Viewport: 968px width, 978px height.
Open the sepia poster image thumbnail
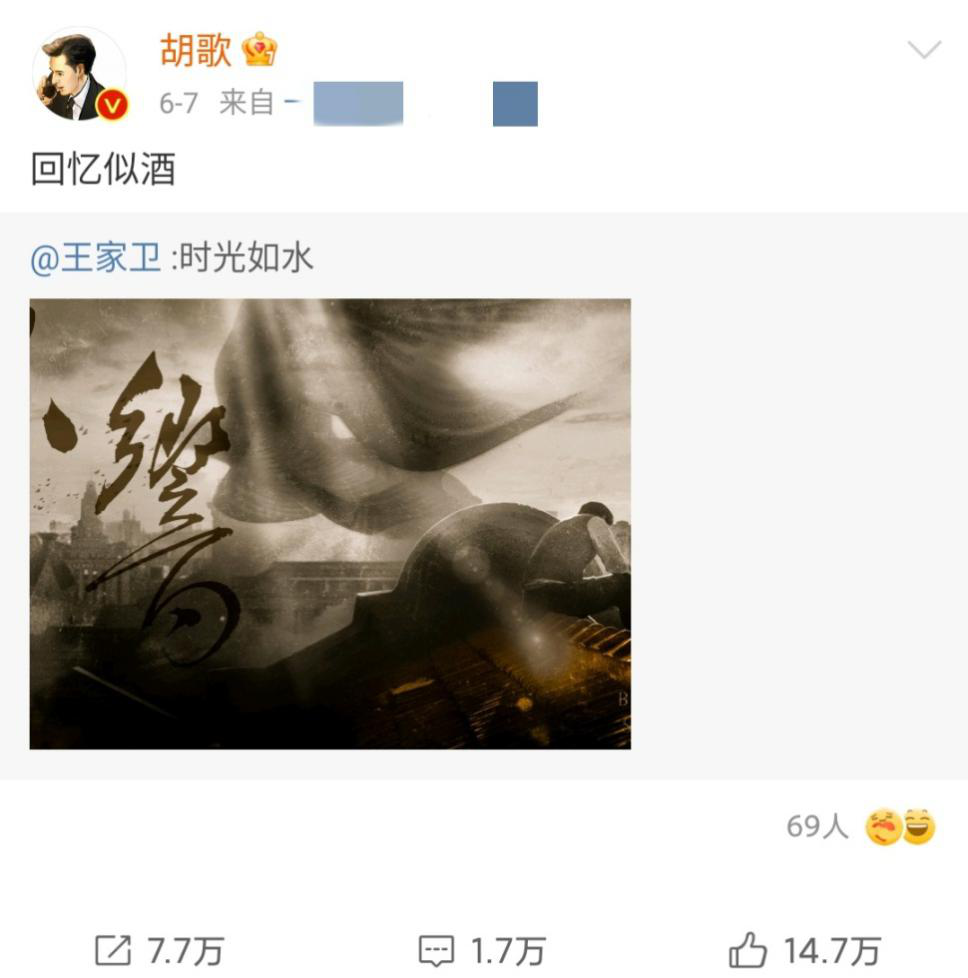[330, 524]
